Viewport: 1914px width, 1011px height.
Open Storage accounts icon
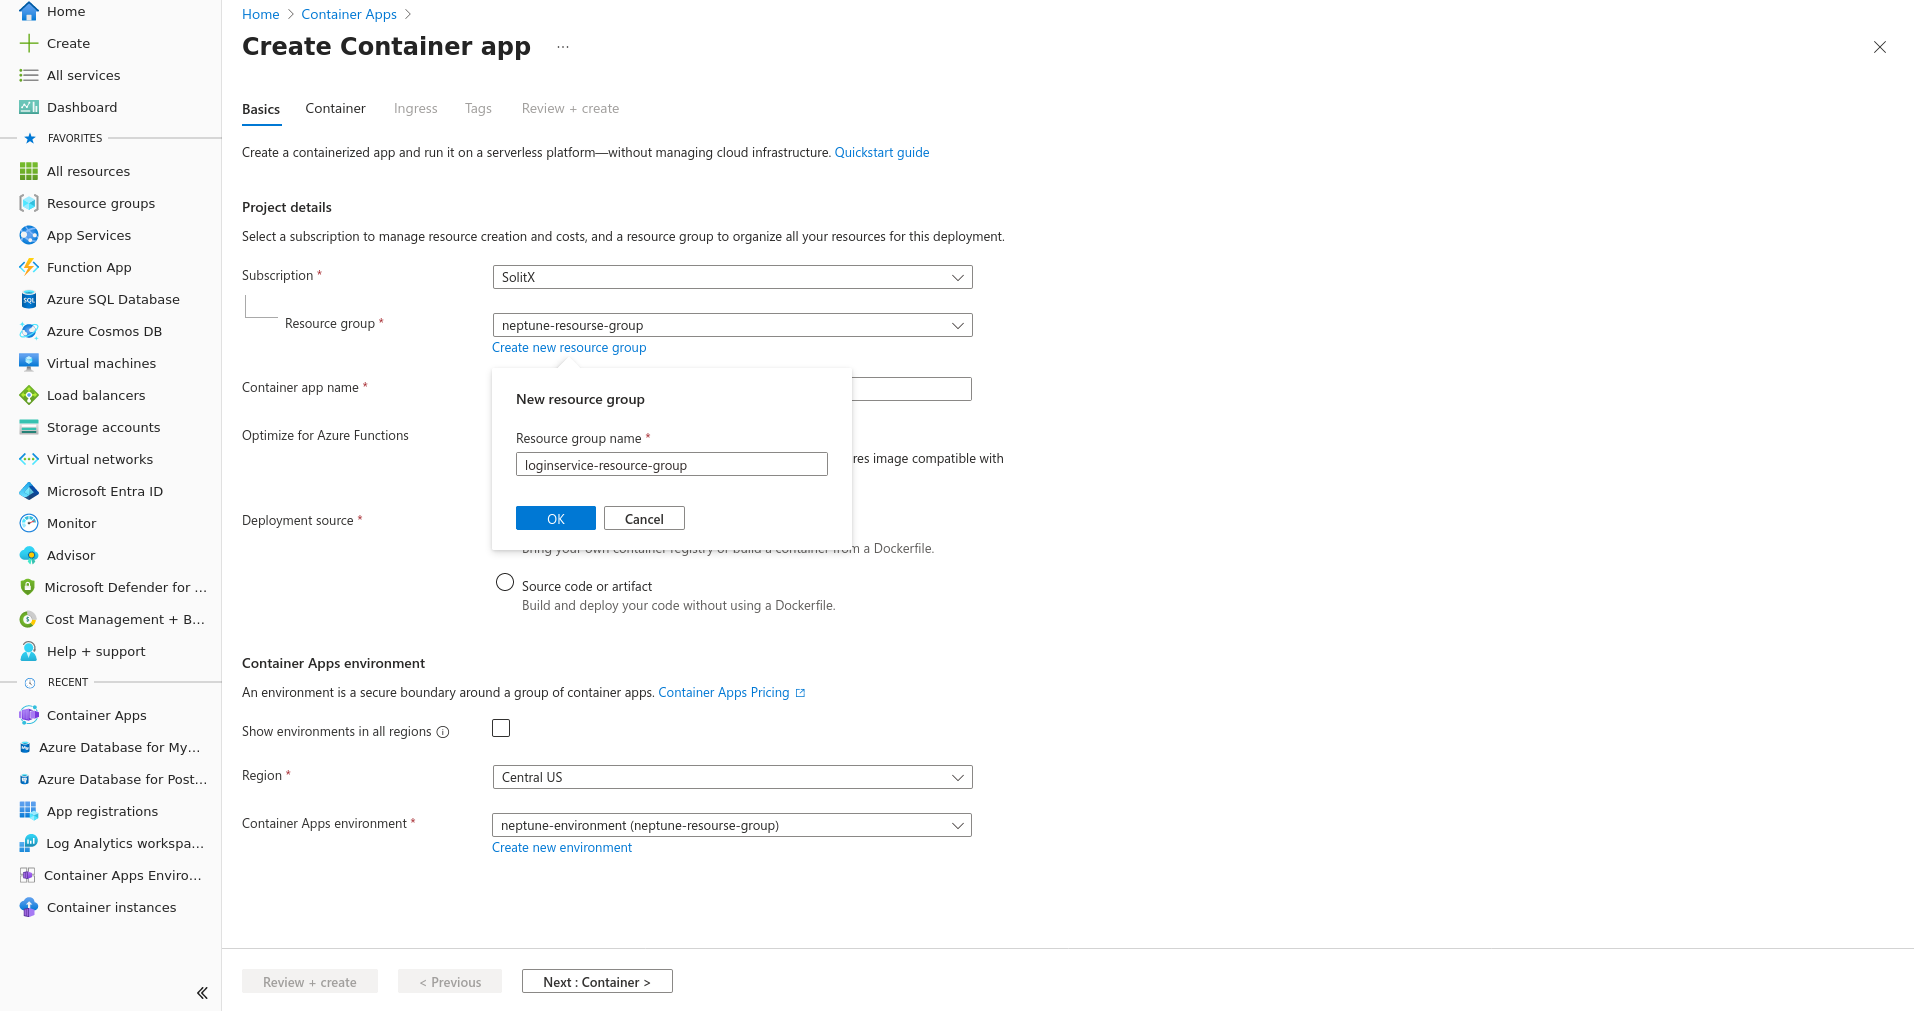[x=29, y=427]
